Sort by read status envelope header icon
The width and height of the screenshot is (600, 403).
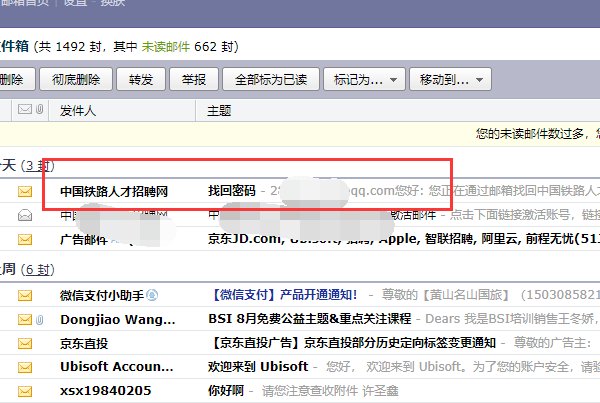click(25, 109)
